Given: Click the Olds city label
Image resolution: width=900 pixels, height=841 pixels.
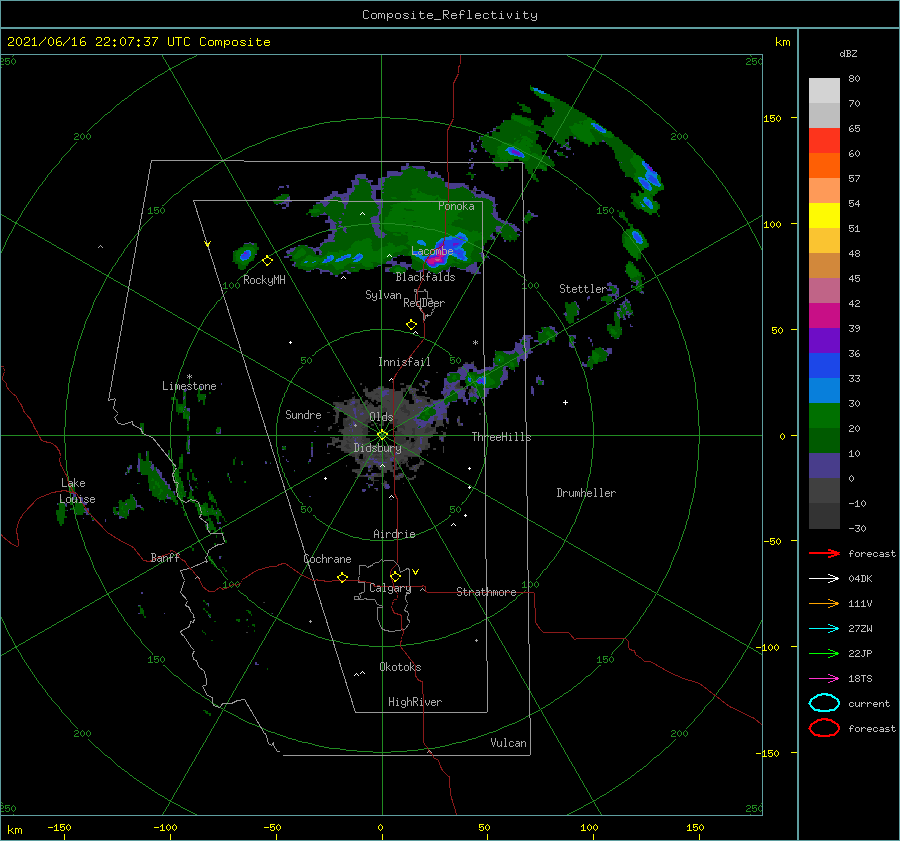Looking at the screenshot, I should (x=381, y=417).
